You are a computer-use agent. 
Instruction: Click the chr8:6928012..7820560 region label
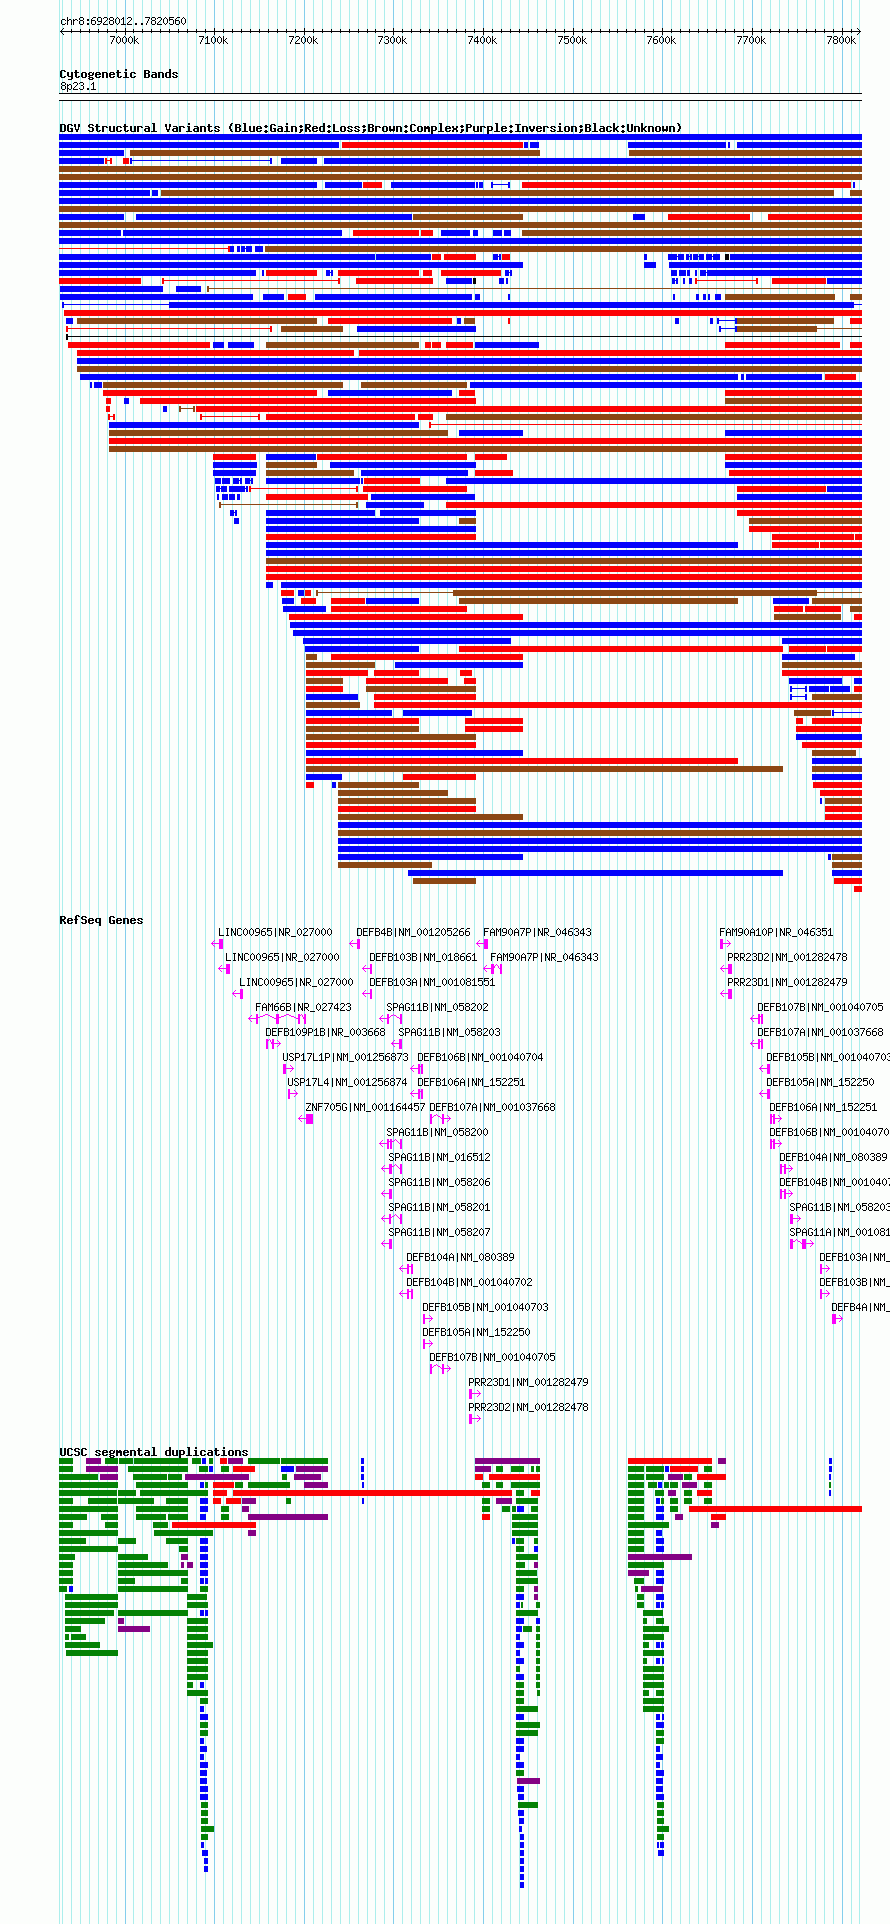pos(123,21)
